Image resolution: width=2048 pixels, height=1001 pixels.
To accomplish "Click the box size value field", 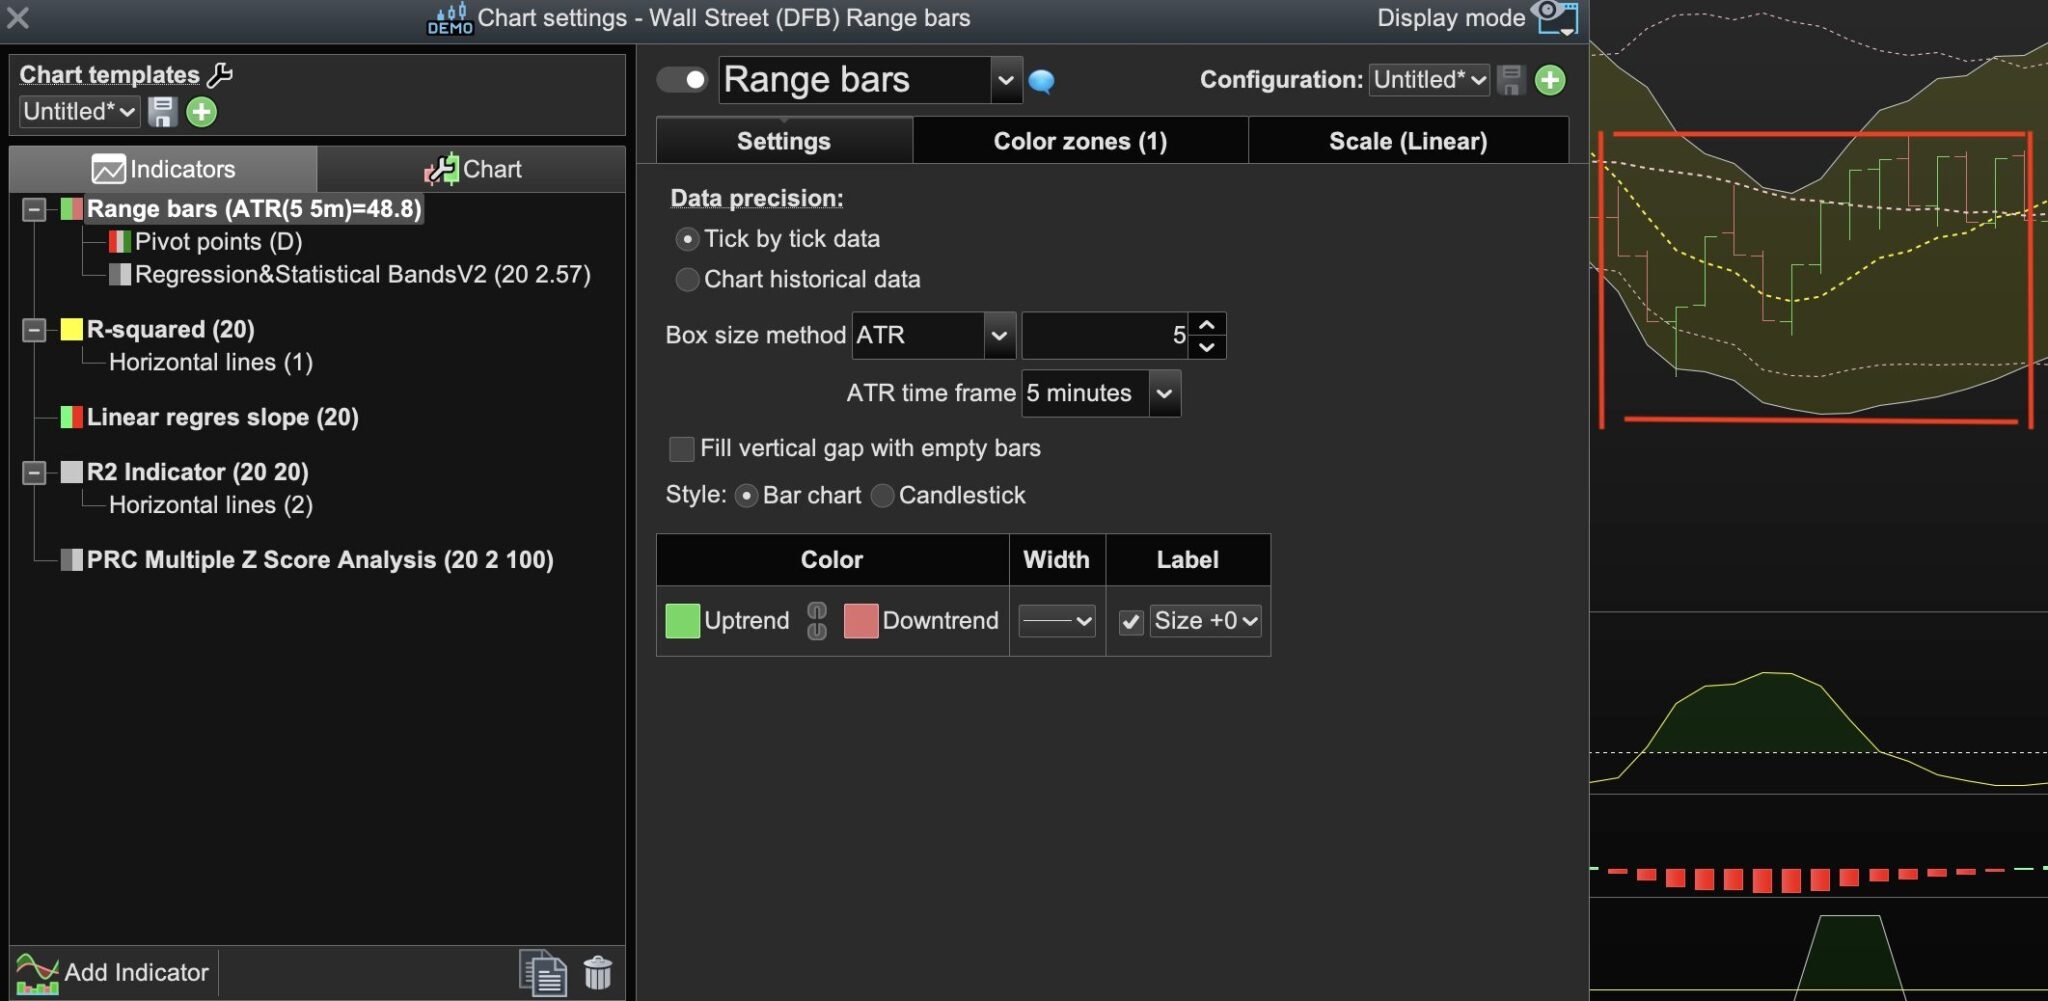I will point(1105,335).
